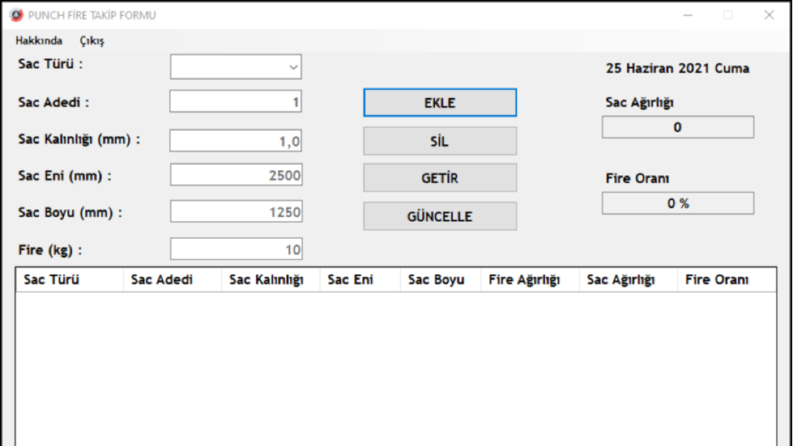793x446 pixels.
Task: Edit the Sac Kalınlığı (mm) field
Action: click(x=236, y=141)
